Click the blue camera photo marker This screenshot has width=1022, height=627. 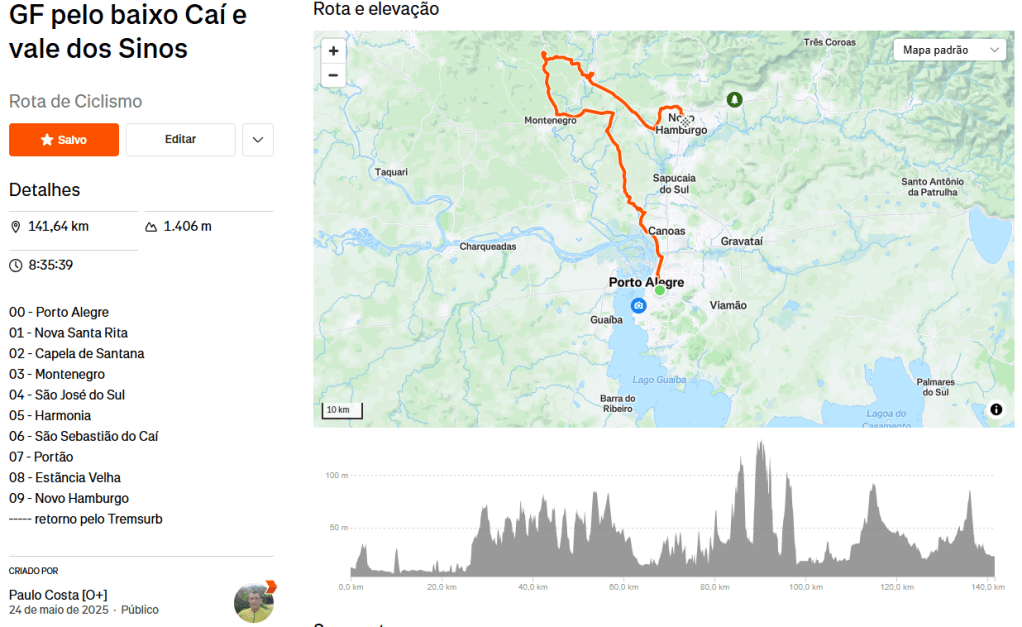click(638, 306)
